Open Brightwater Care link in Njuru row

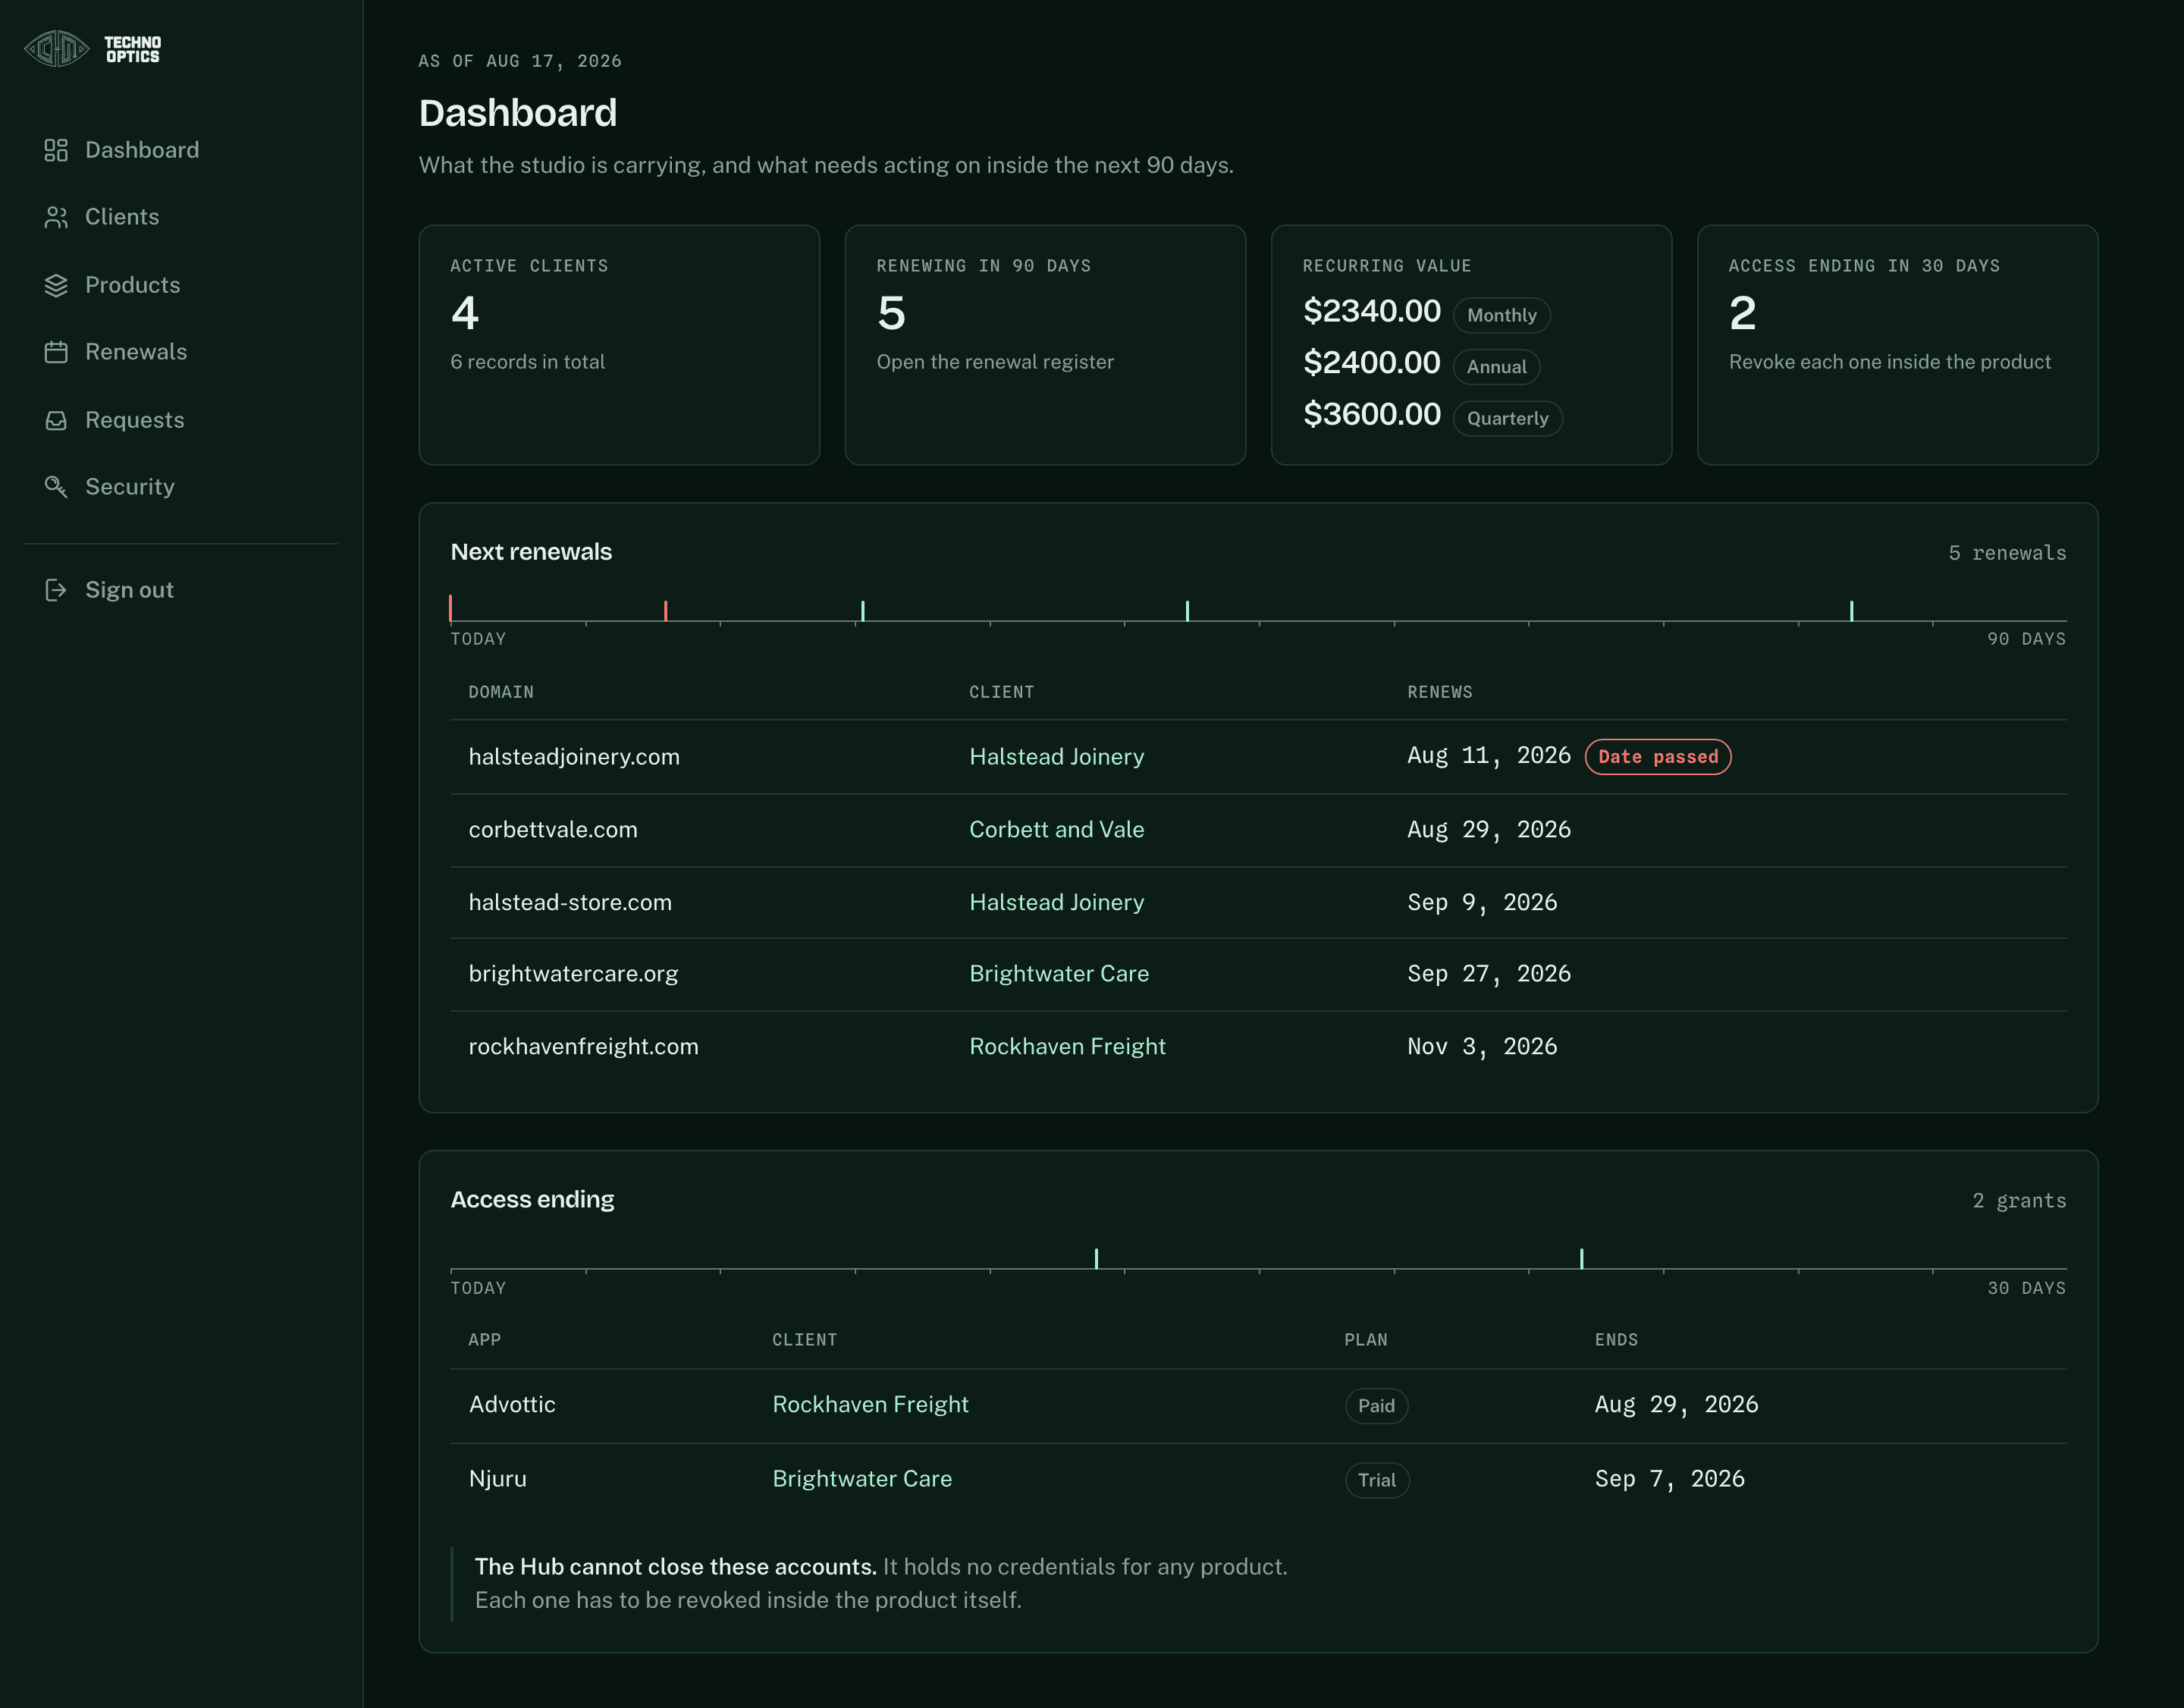point(862,1479)
